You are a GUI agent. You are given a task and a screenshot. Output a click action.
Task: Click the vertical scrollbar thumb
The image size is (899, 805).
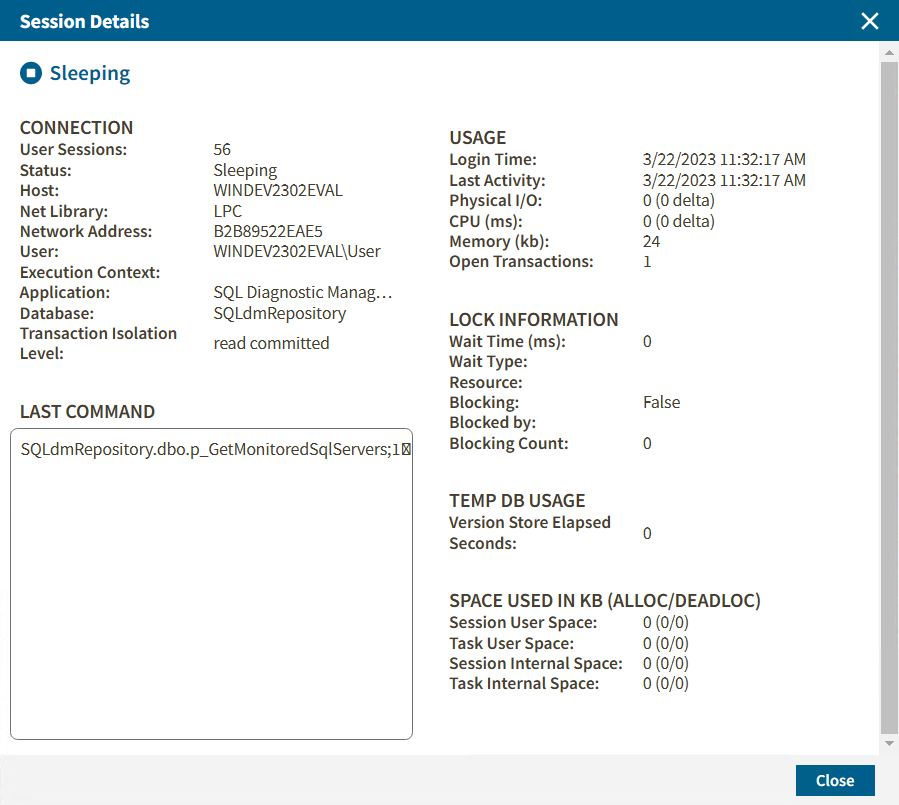(889, 397)
